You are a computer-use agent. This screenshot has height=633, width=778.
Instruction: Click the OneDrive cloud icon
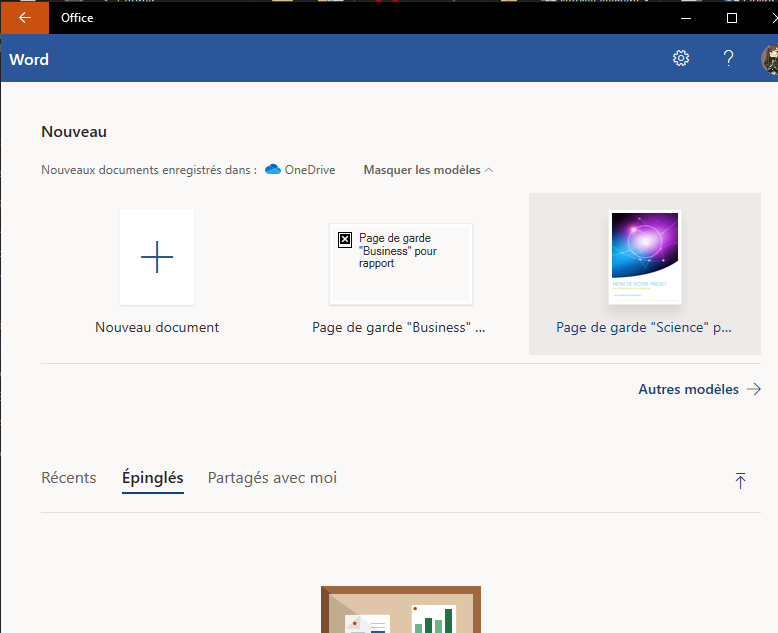point(273,169)
